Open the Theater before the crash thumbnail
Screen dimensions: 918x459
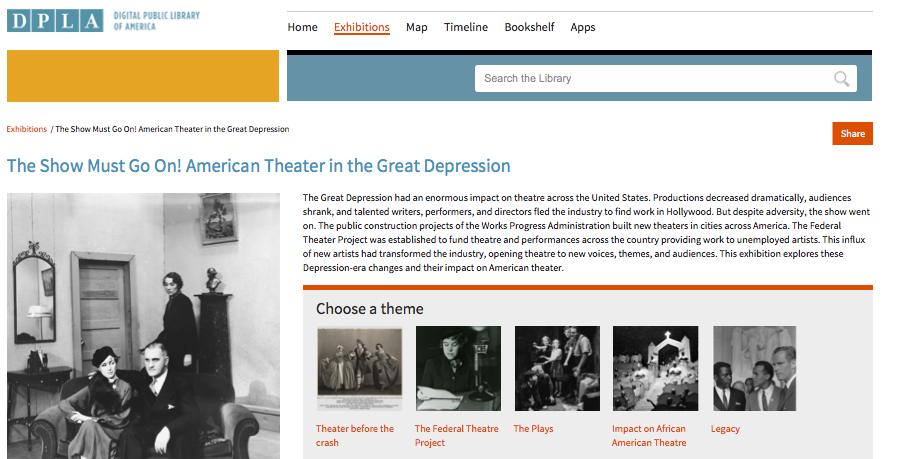pos(359,368)
